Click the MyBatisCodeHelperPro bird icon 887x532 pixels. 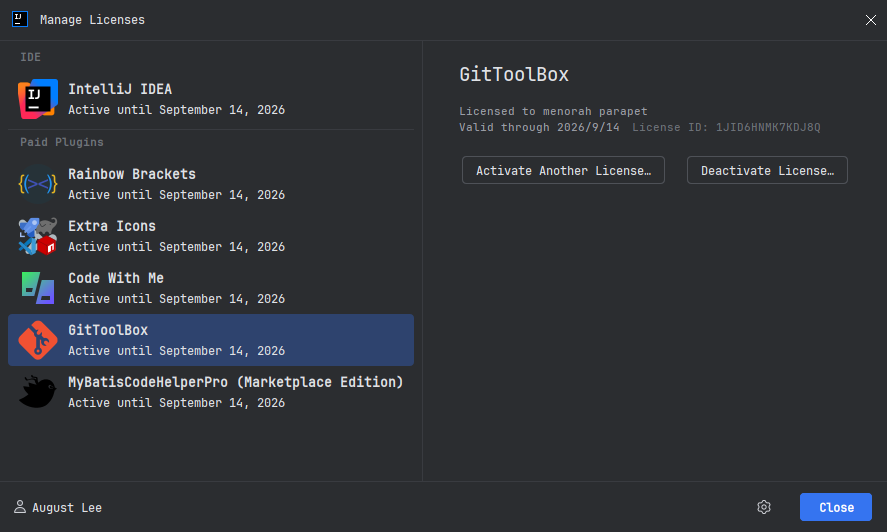[x=37, y=392]
